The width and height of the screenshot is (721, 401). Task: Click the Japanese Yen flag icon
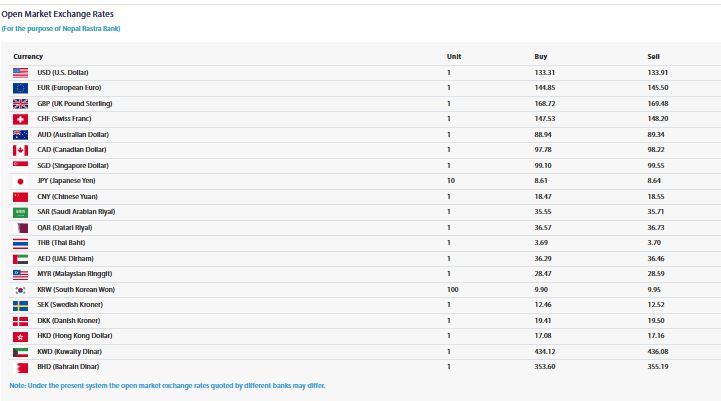pyautogui.click(x=20, y=180)
